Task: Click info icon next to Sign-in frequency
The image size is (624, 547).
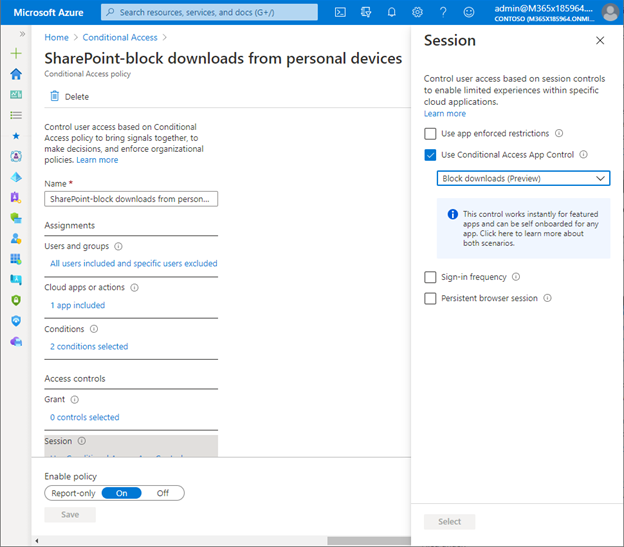Action: pyautogui.click(x=516, y=277)
